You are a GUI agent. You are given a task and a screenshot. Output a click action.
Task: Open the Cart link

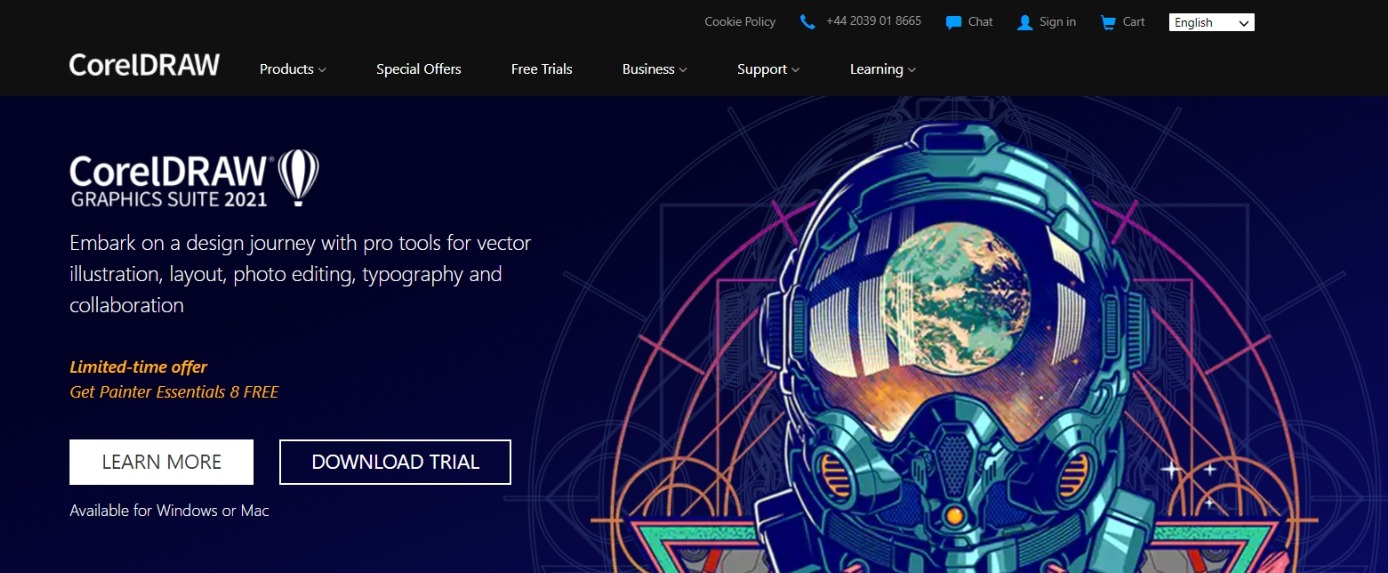tap(1134, 22)
